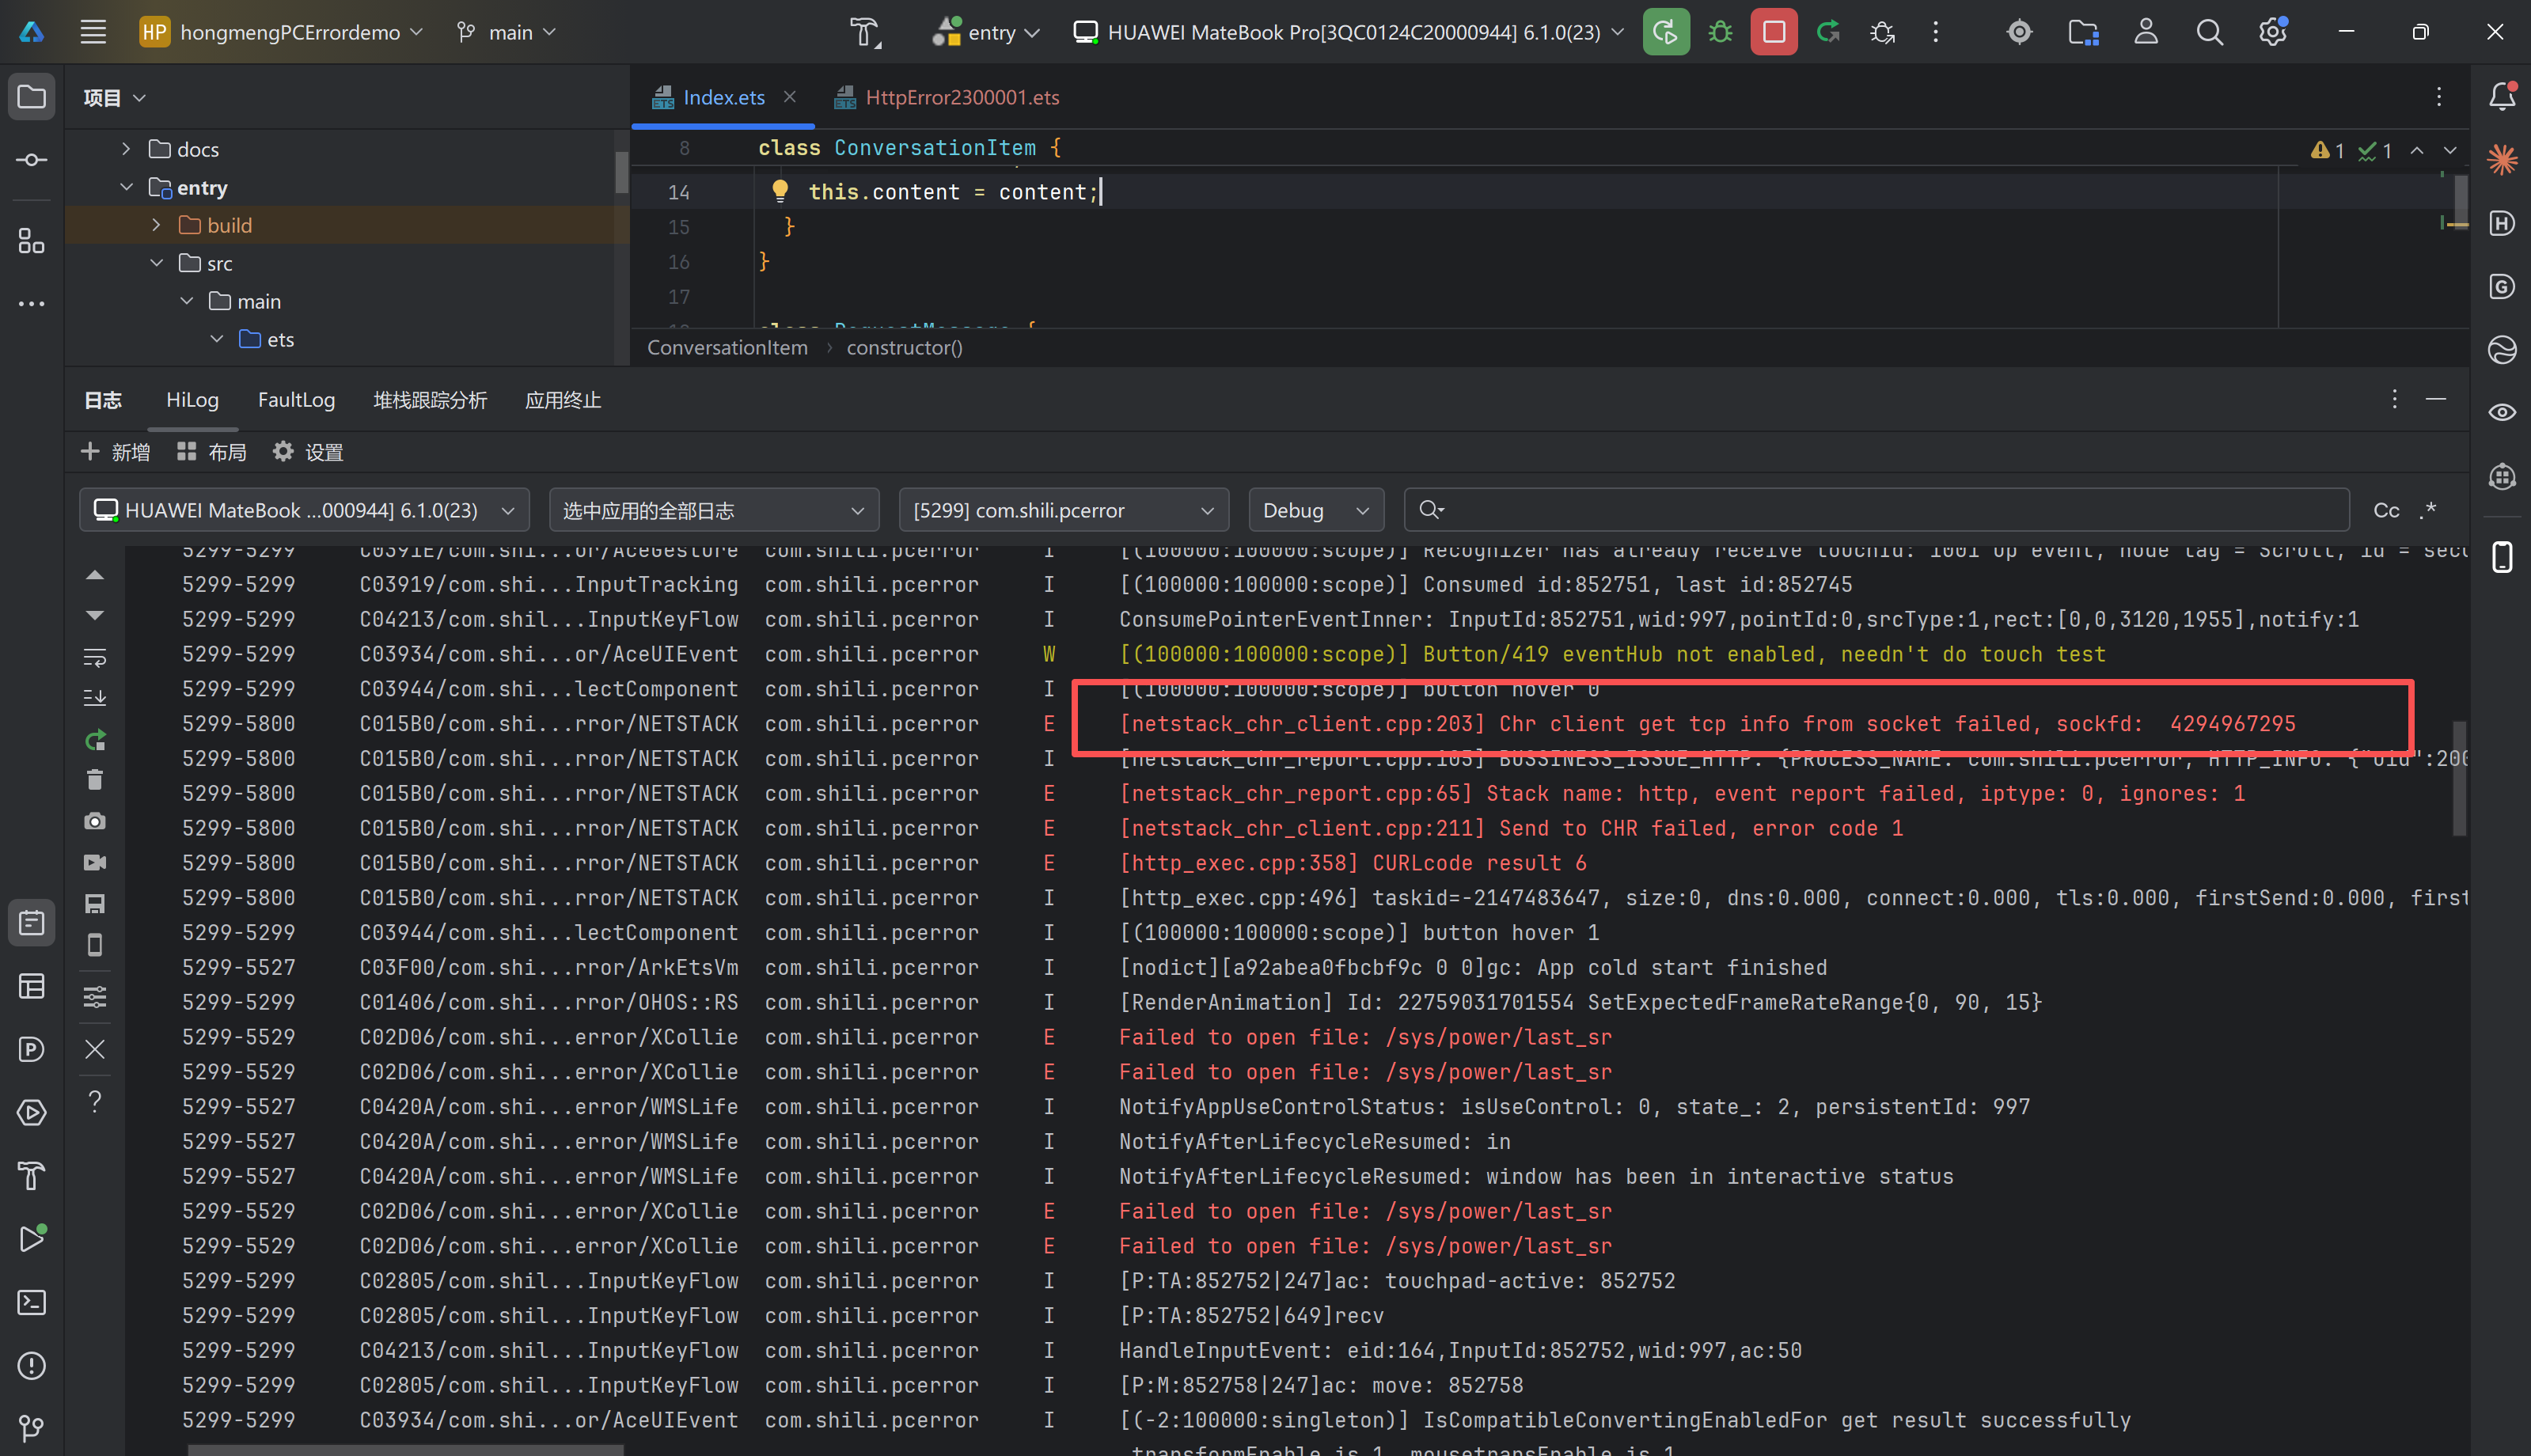The height and width of the screenshot is (1456, 2531).
Task: Click the orange AI assistant star icon
Action: click(x=2502, y=159)
